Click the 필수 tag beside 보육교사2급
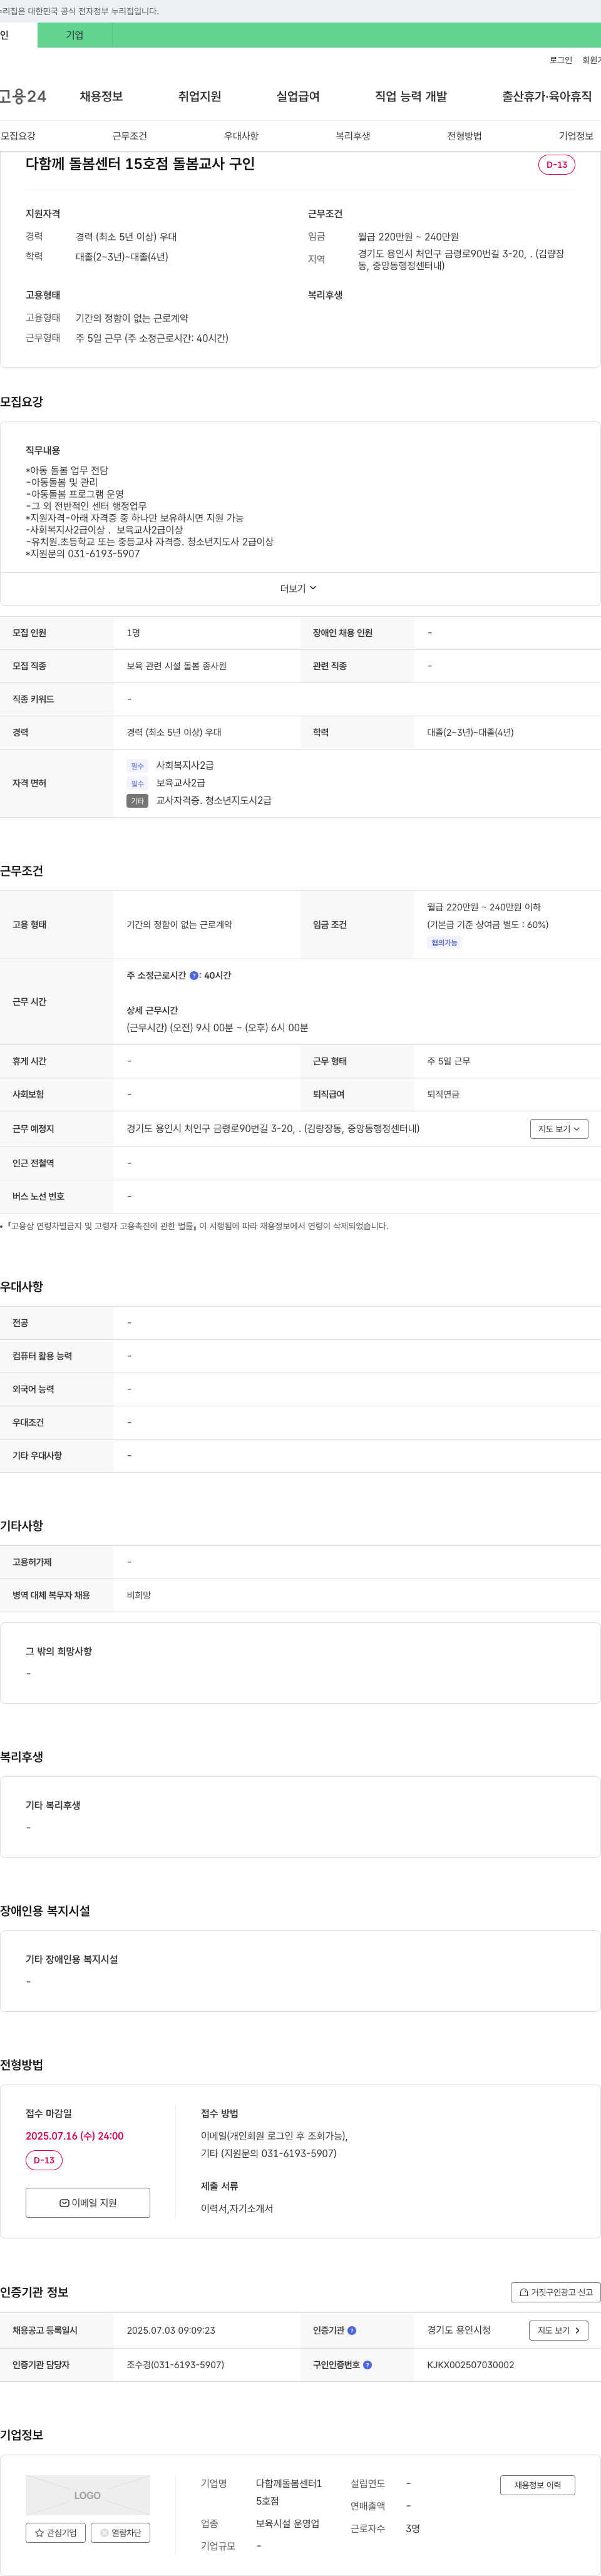601x2576 pixels. coord(137,783)
